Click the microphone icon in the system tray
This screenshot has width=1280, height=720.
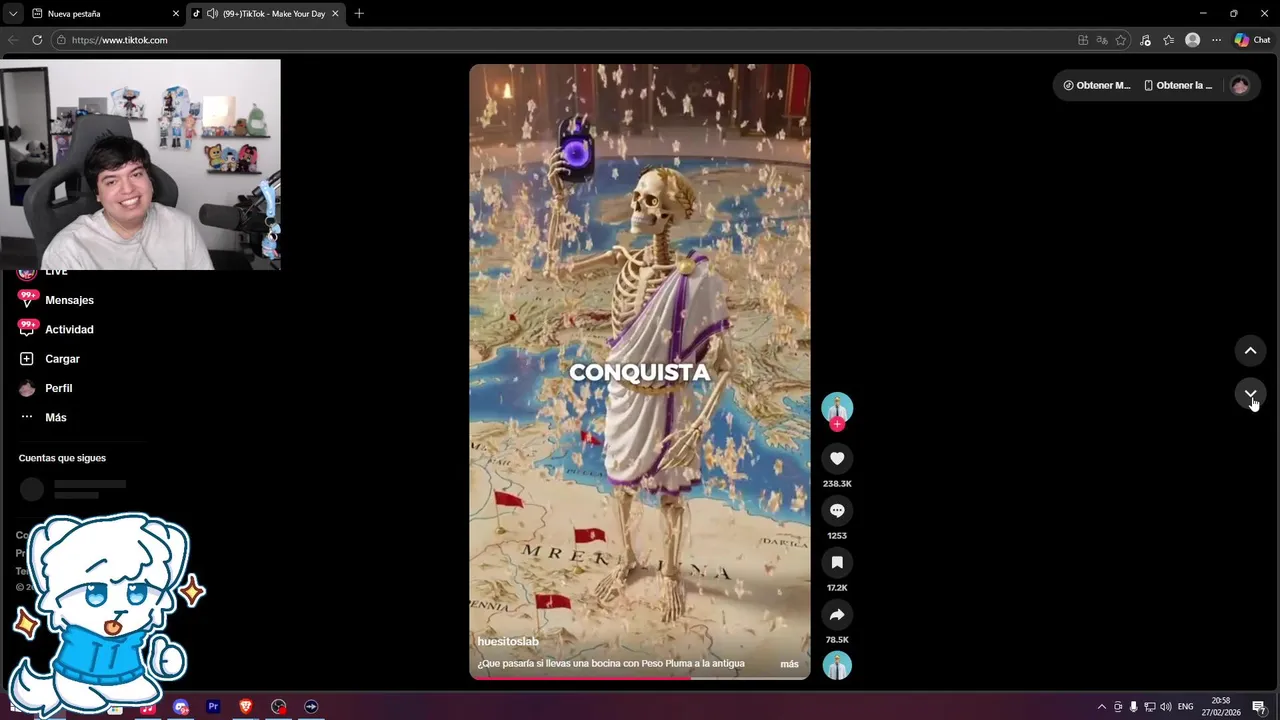click(x=1134, y=707)
